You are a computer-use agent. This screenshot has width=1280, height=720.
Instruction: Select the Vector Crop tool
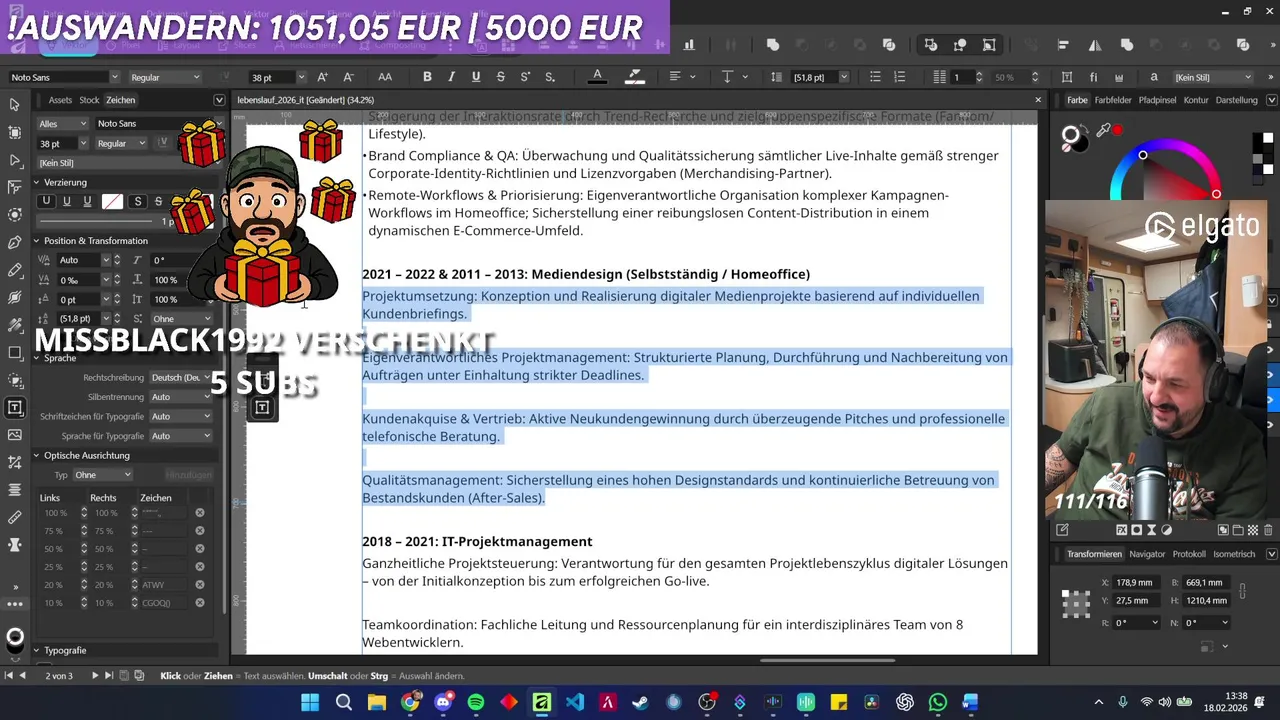14,462
